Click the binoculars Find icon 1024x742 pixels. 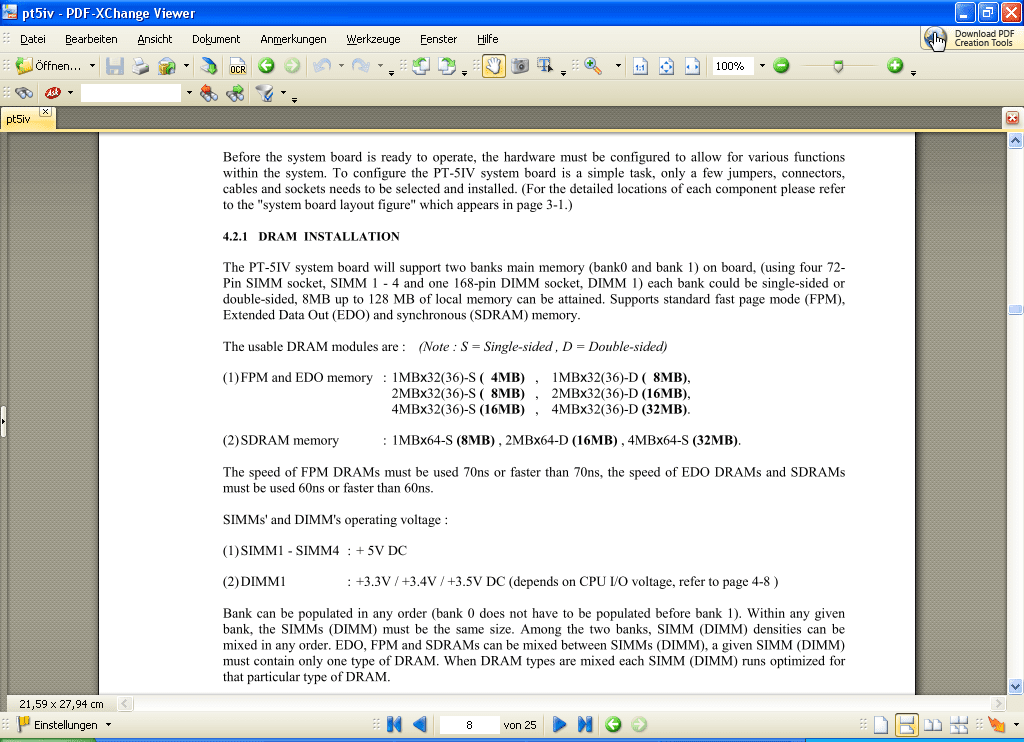24,93
